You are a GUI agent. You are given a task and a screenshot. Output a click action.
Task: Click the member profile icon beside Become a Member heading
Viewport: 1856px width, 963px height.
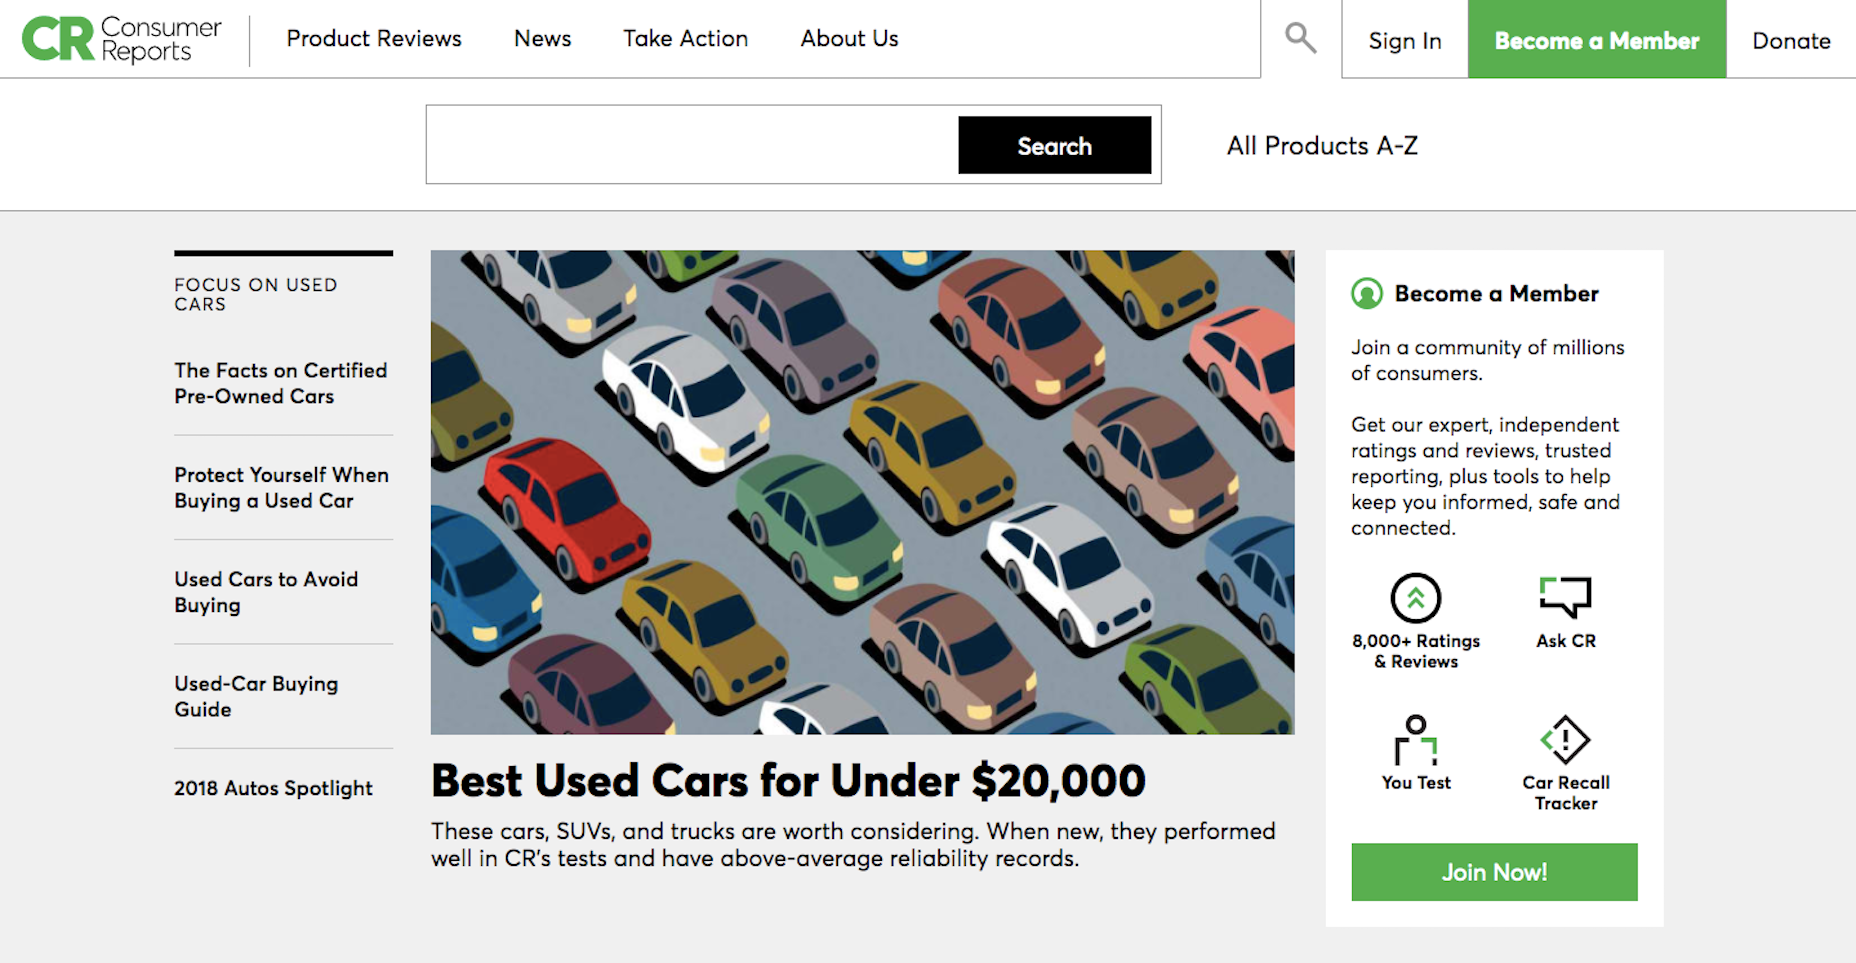[x=1367, y=293]
